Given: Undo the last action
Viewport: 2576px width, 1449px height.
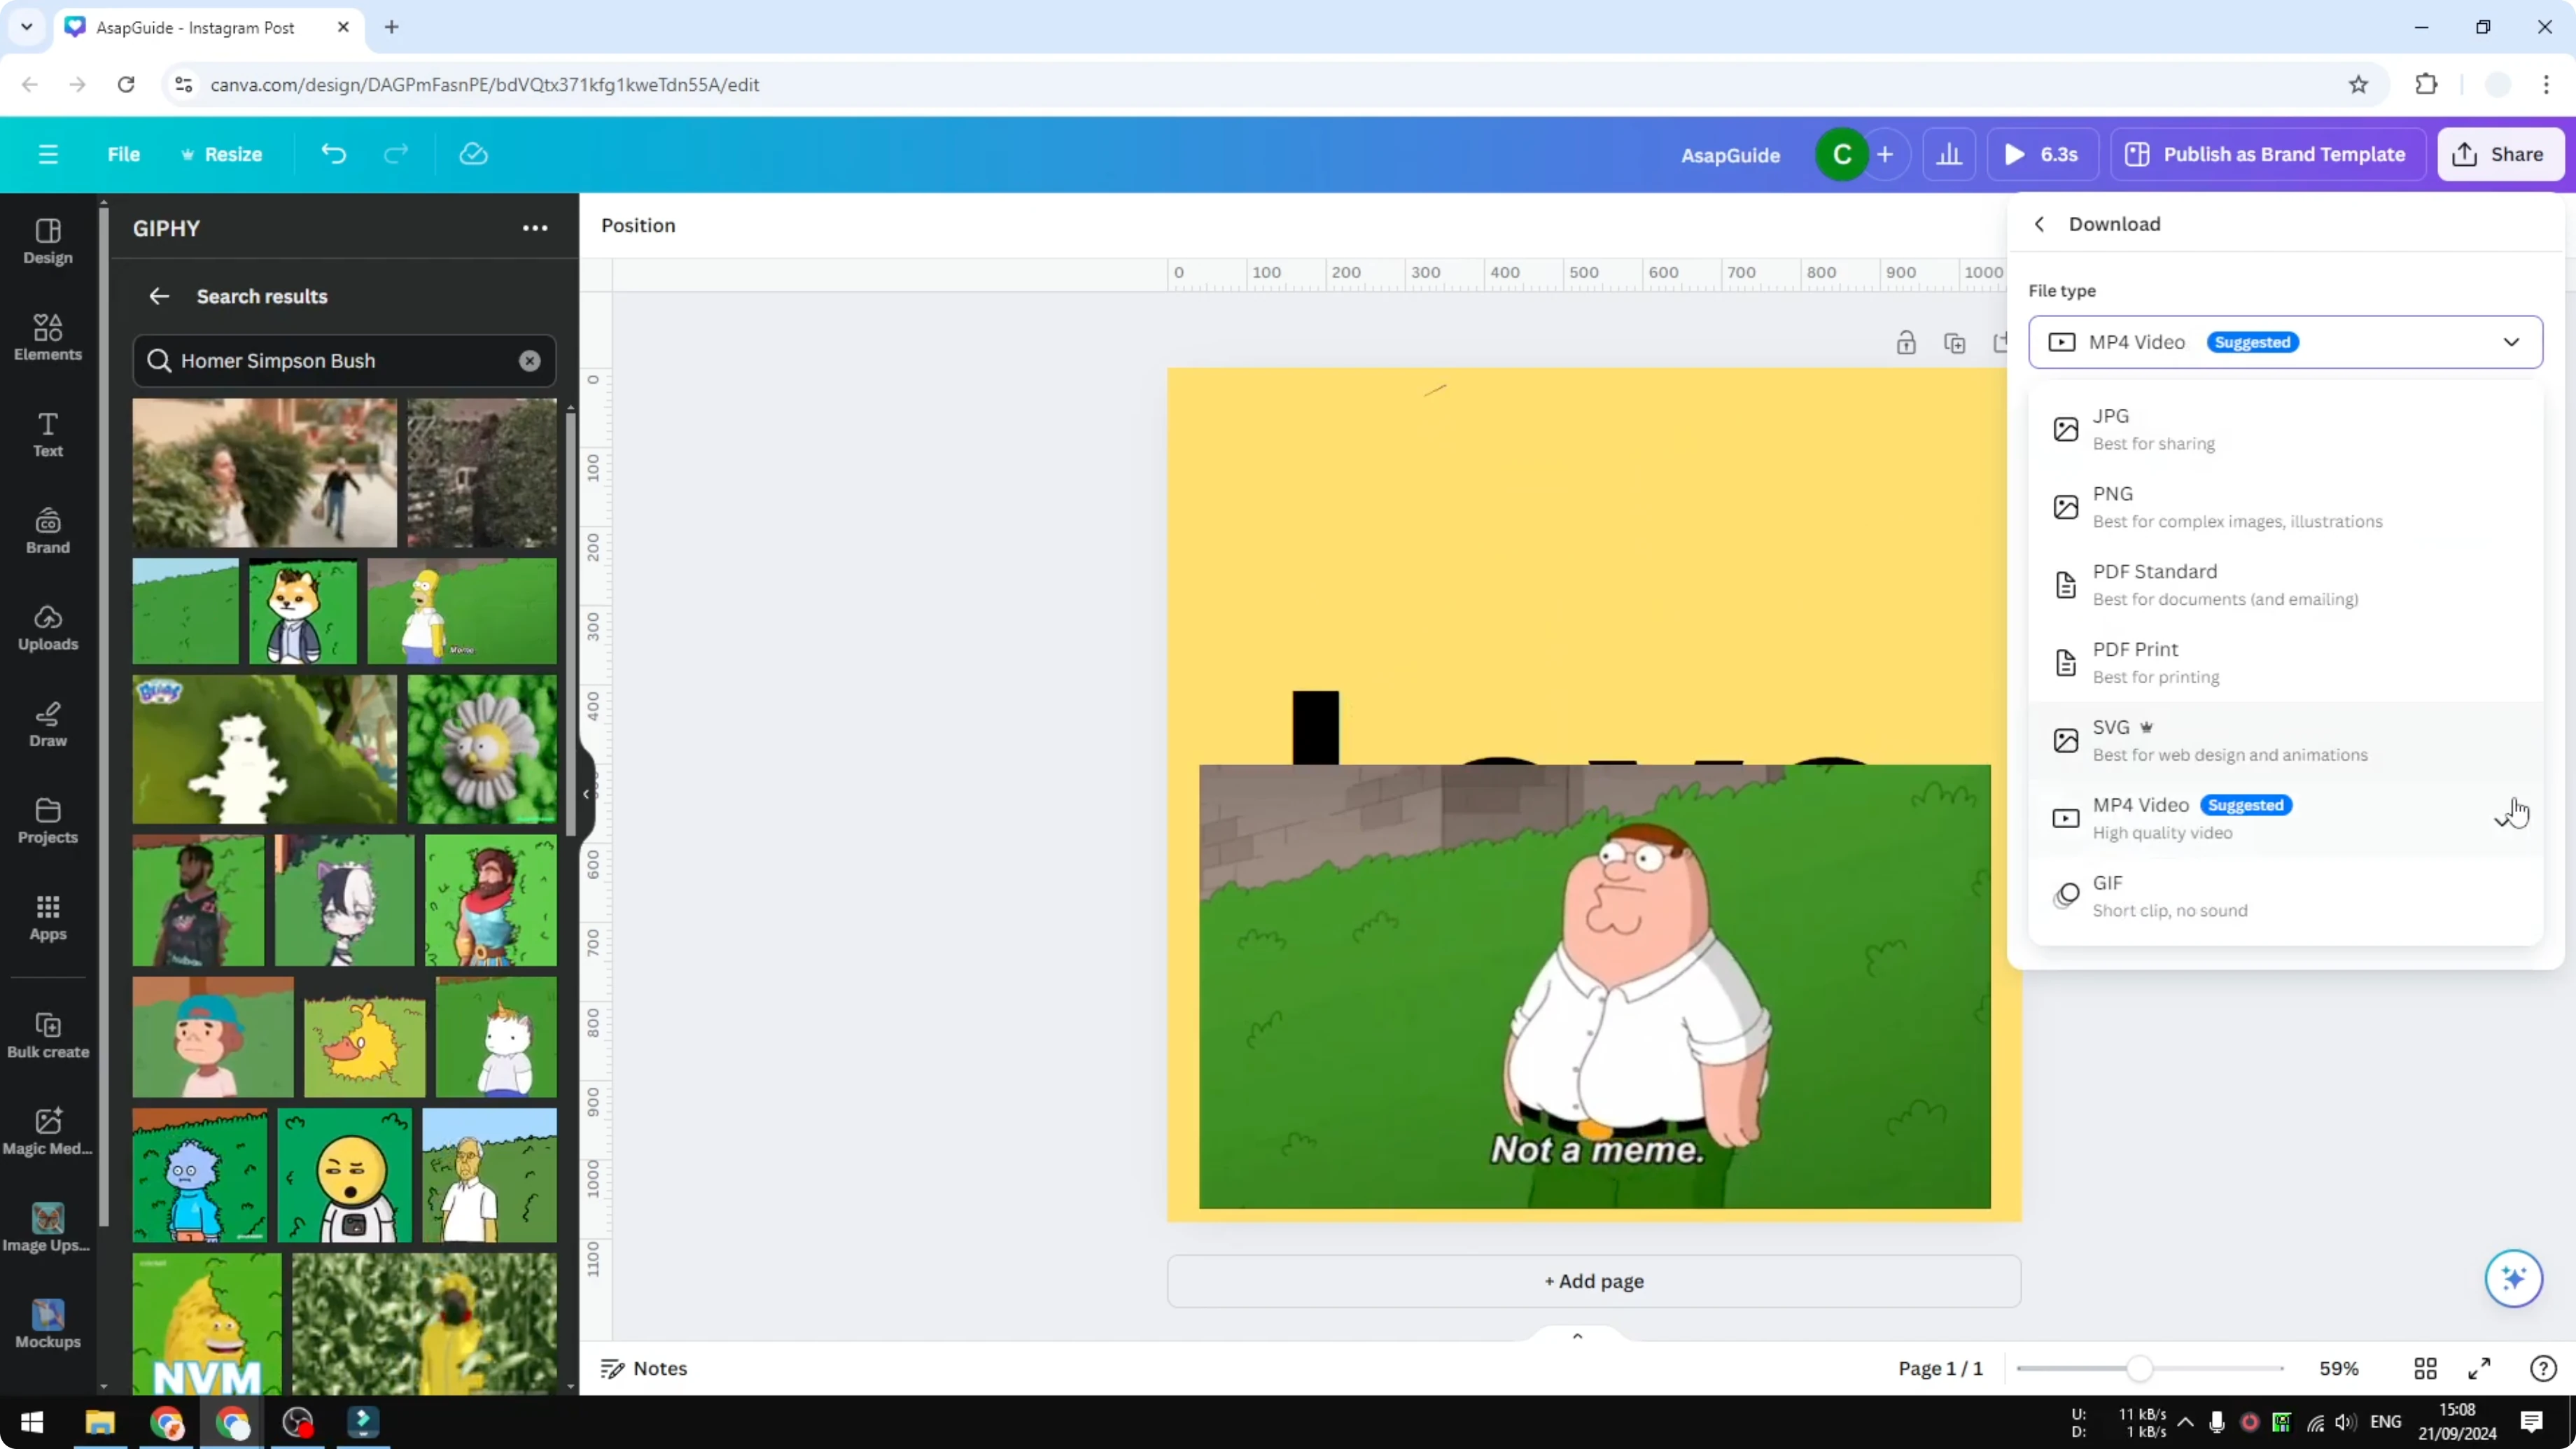Looking at the screenshot, I should [333, 154].
